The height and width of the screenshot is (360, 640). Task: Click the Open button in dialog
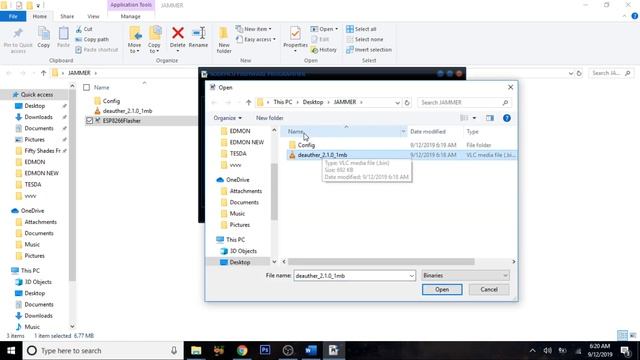point(442,289)
